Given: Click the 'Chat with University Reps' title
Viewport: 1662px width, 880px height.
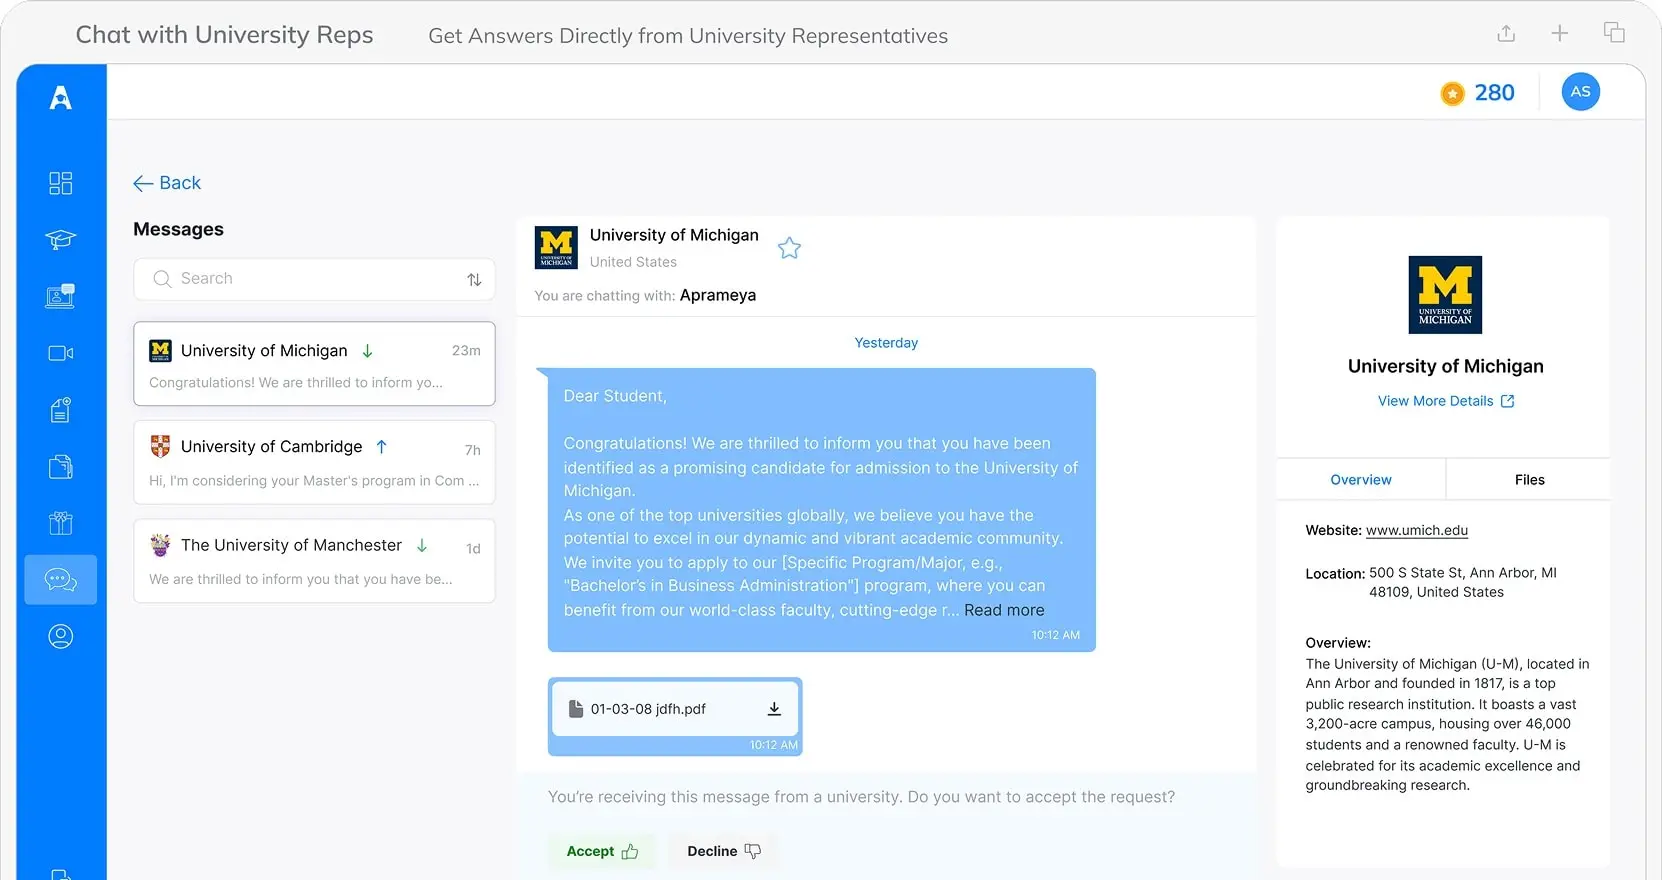Looking at the screenshot, I should pos(224,35).
